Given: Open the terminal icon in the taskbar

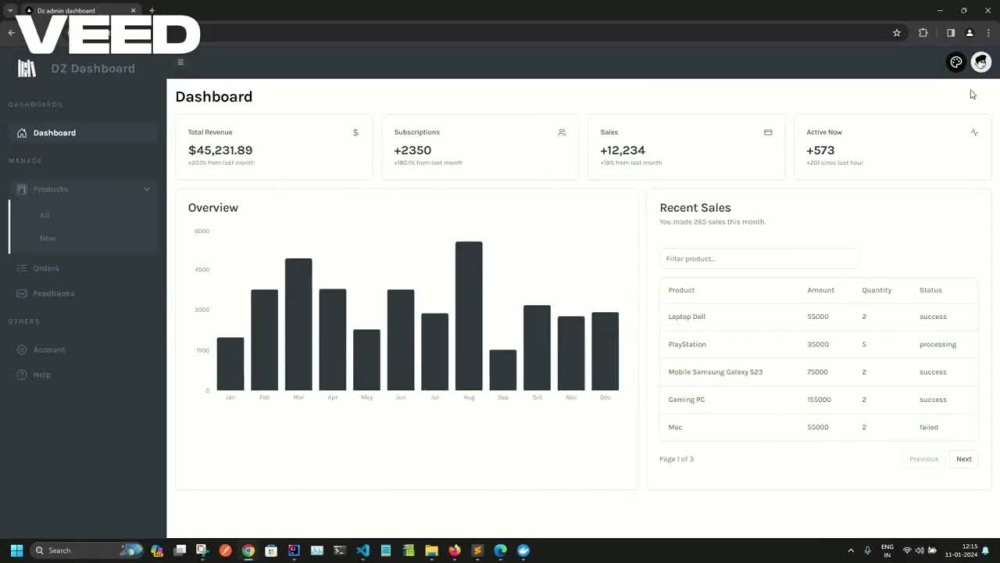Looking at the screenshot, I should click(x=340, y=550).
